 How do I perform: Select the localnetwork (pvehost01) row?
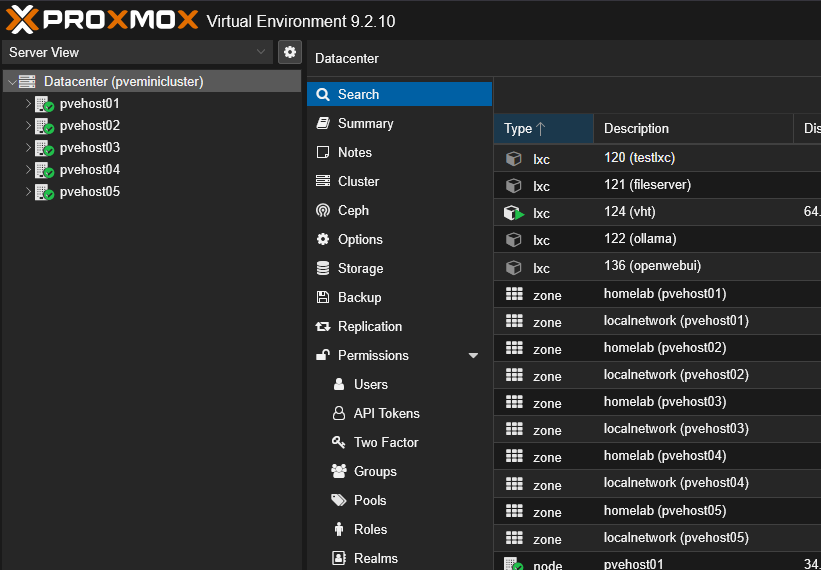pyautogui.click(x=657, y=321)
